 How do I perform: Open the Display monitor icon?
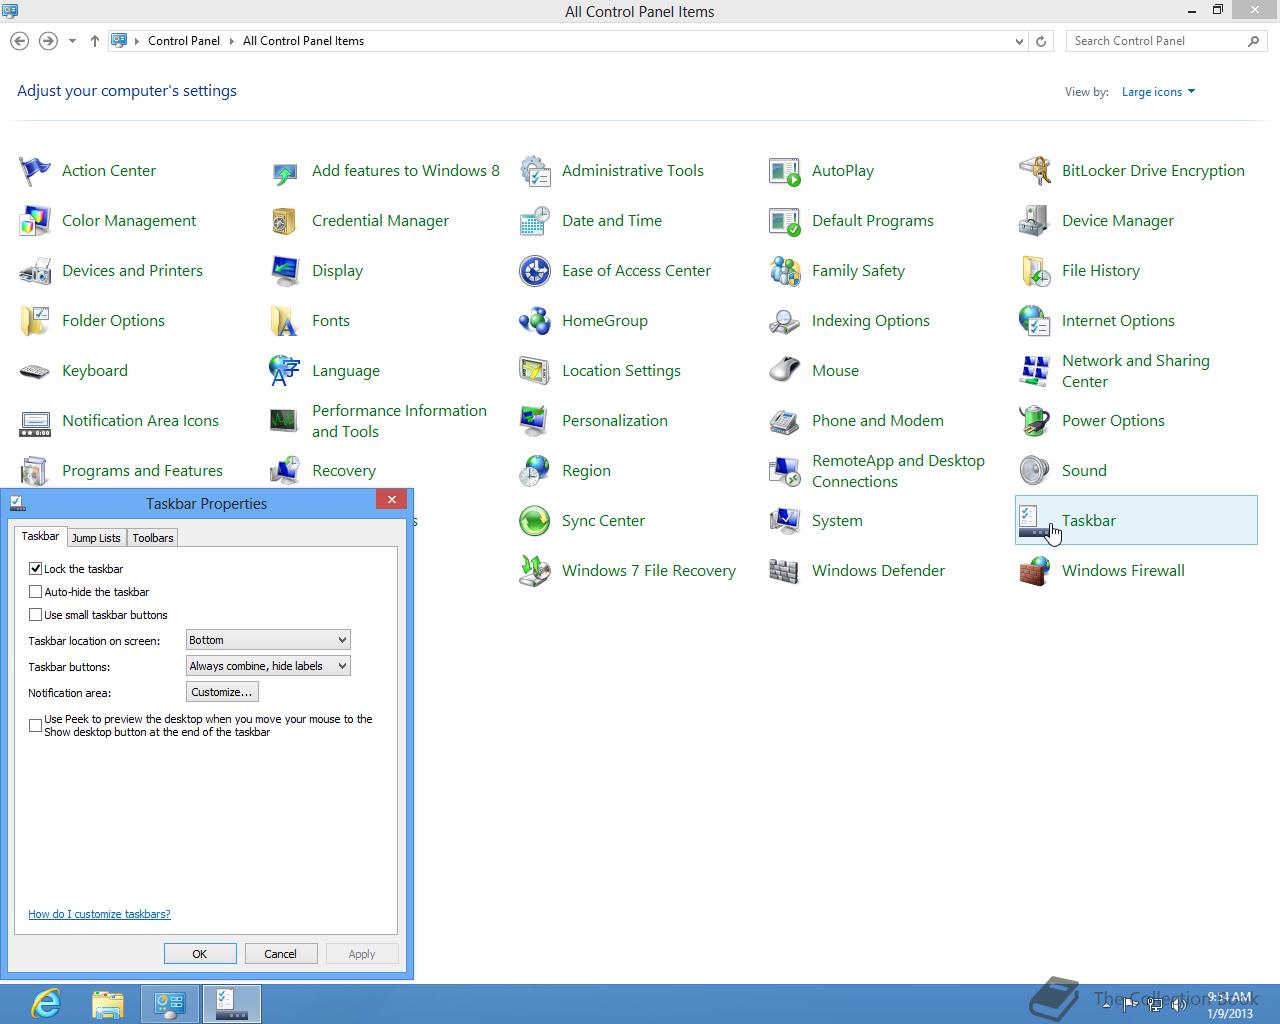pos(285,271)
